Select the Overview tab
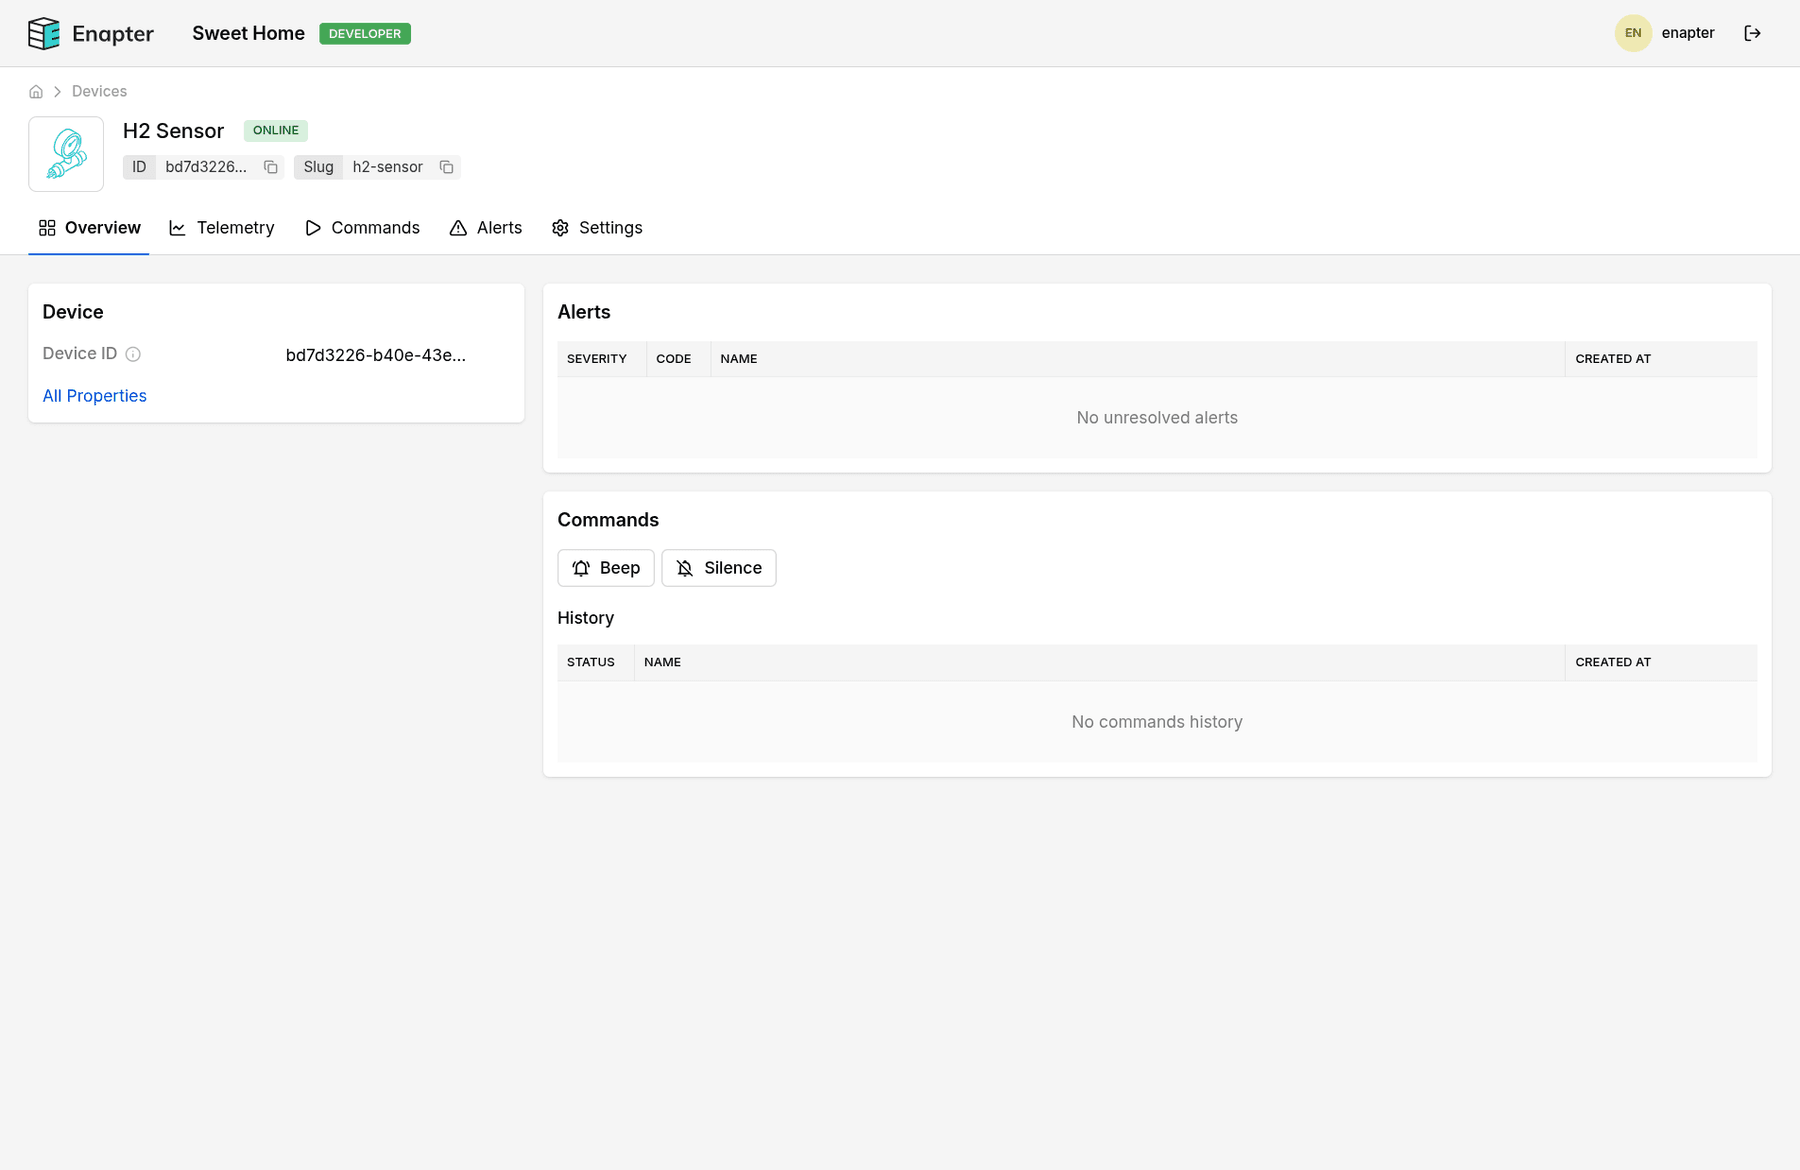Screen dimensions: 1800x1170 [89, 228]
